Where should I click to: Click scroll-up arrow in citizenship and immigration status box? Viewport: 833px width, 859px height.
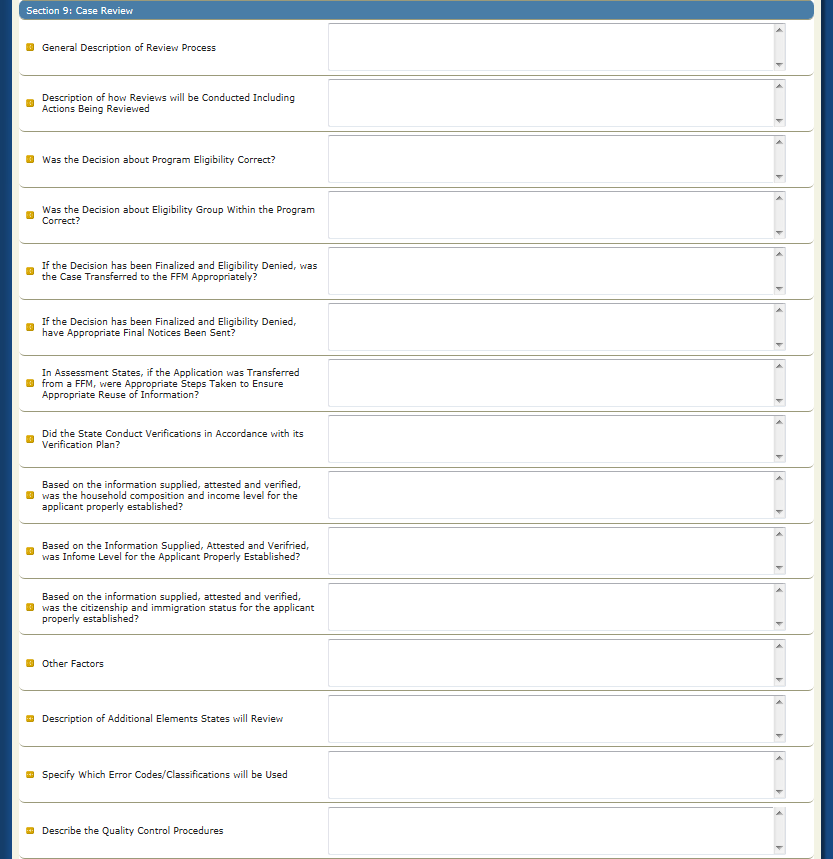[779, 589]
